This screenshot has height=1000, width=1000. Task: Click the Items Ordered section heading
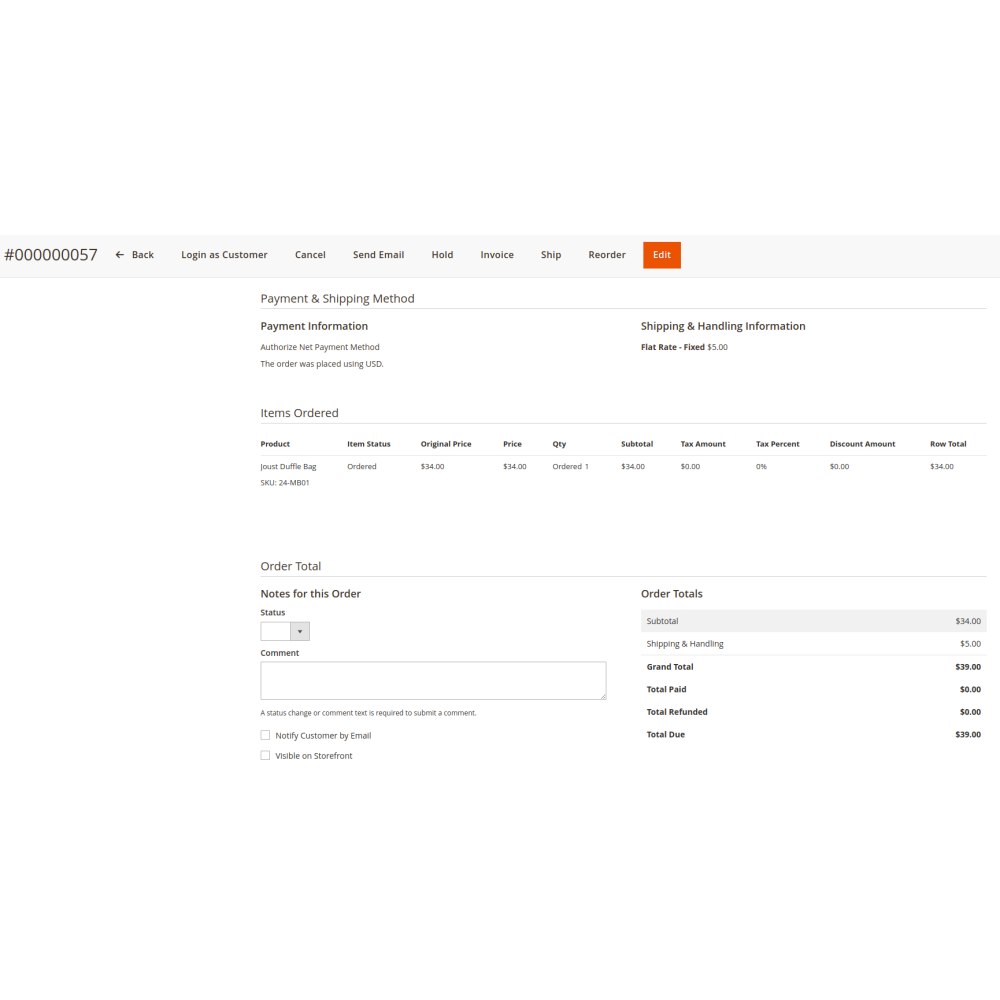[x=299, y=413]
